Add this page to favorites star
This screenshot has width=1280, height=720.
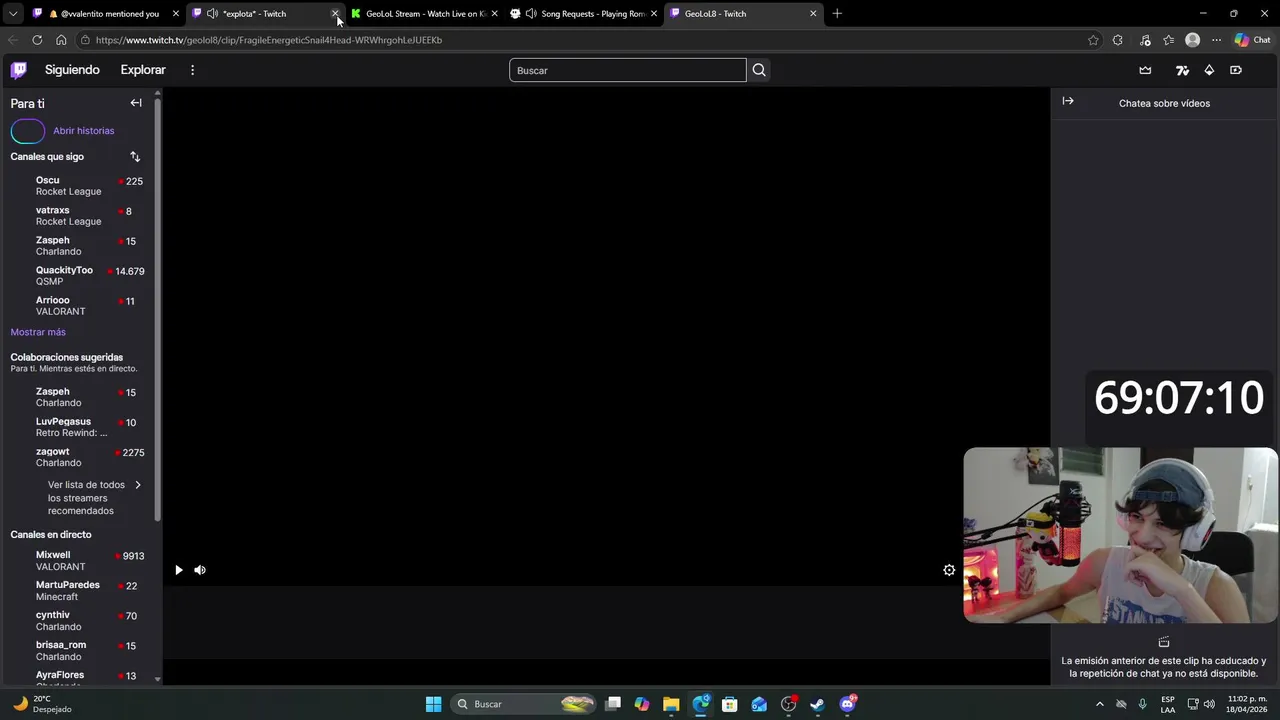point(1093,40)
